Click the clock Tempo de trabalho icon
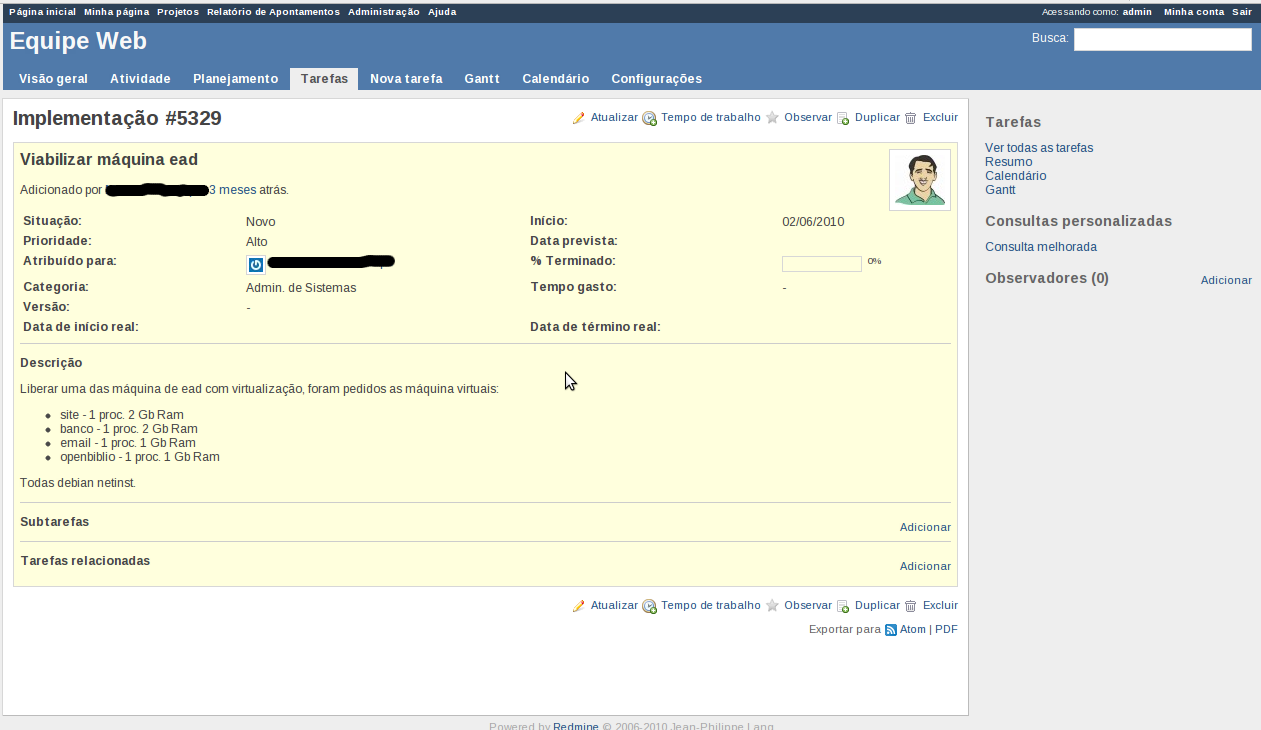Screen dimensions: 1261x730 [649, 118]
